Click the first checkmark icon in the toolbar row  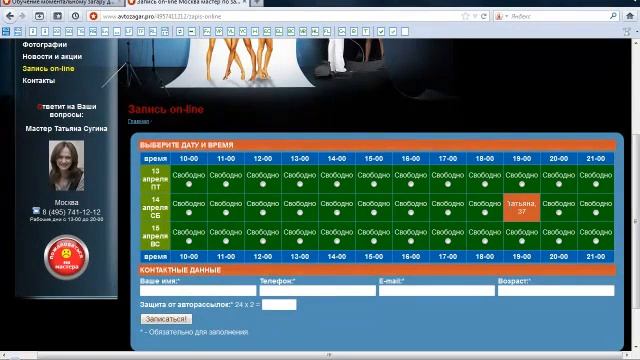(x=381, y=31)
